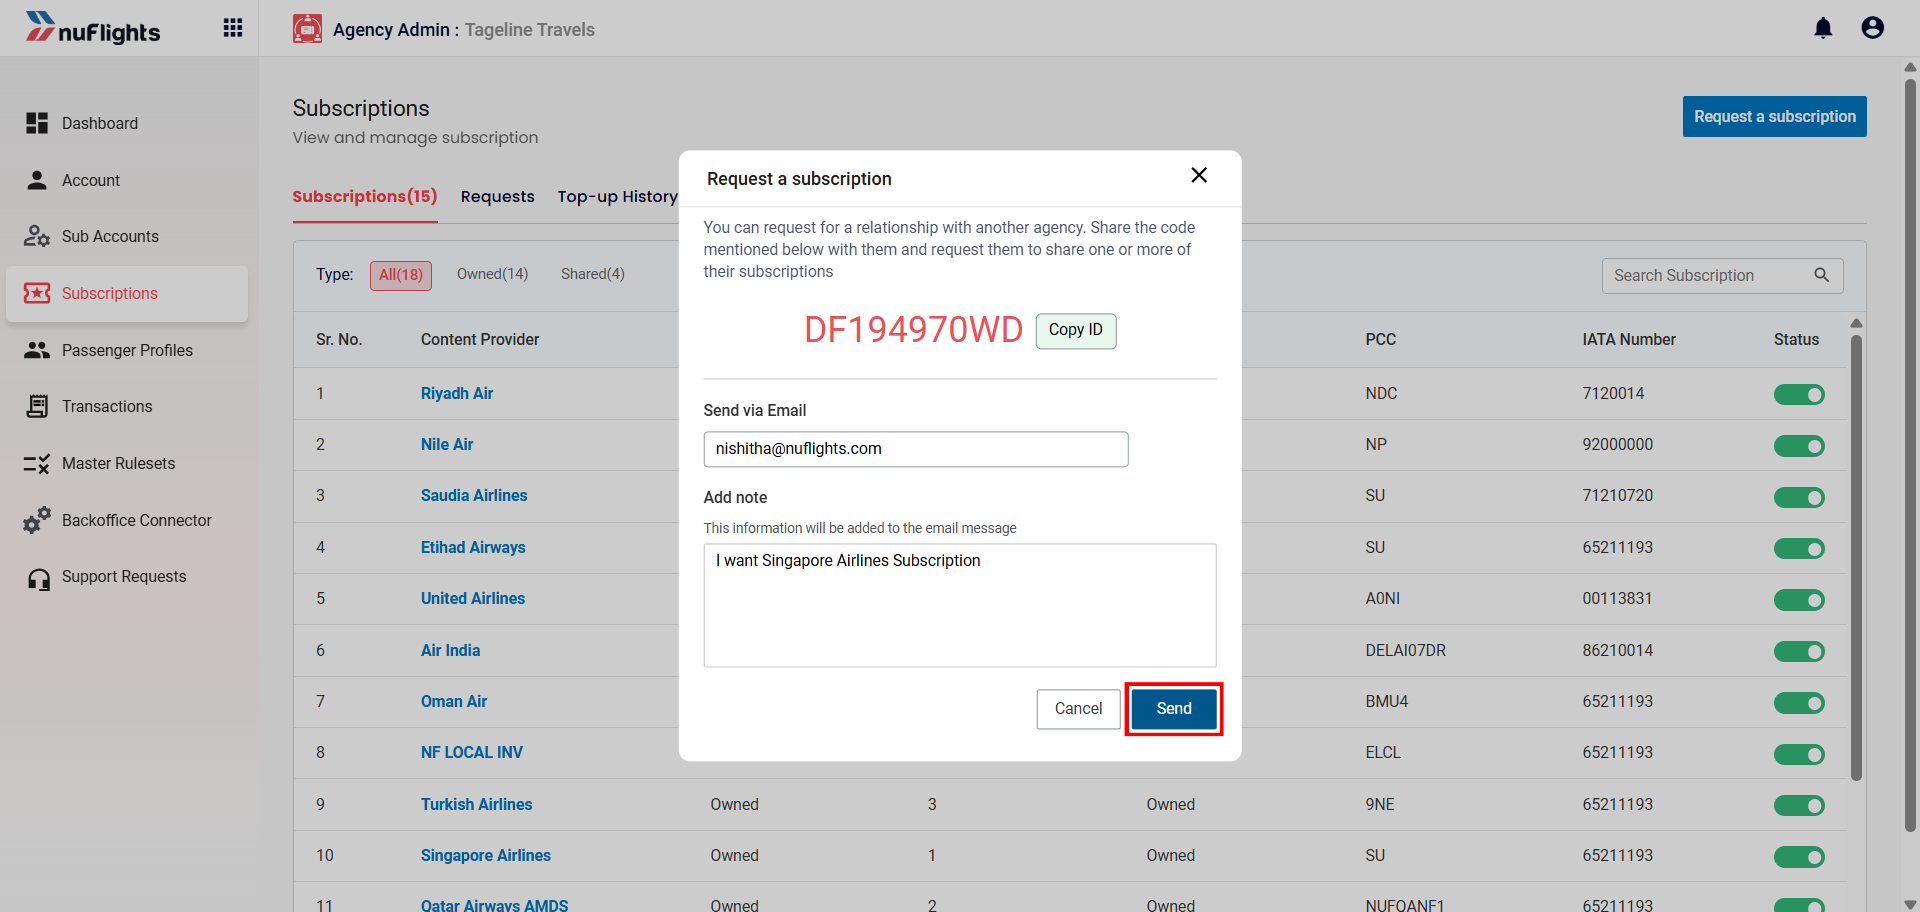1920x912 pixels.
Task: Click the Search Subscription field
Action: pos(1722,276)
